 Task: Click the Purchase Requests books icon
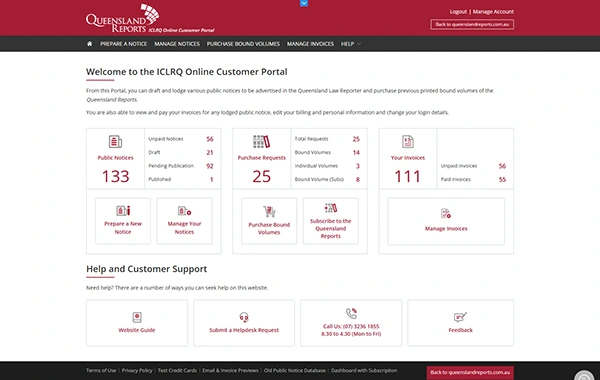261,142
